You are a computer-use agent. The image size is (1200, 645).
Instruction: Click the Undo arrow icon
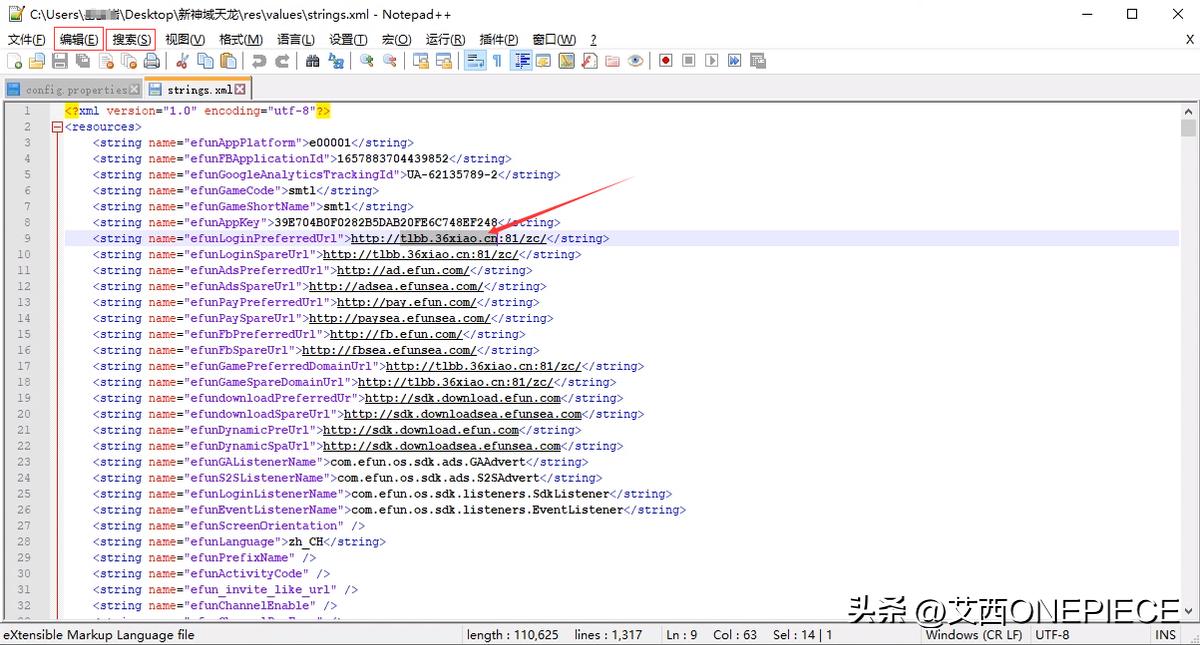(x=259, y=61)
